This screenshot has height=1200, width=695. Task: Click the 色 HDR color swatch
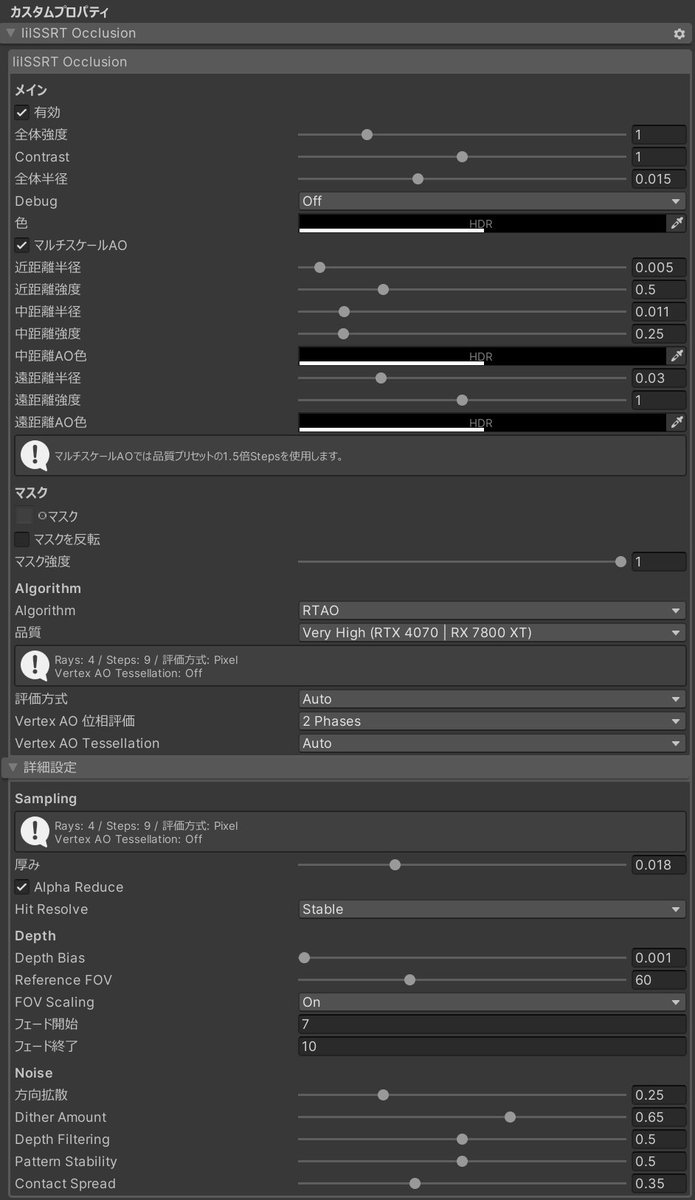(482, 223)
